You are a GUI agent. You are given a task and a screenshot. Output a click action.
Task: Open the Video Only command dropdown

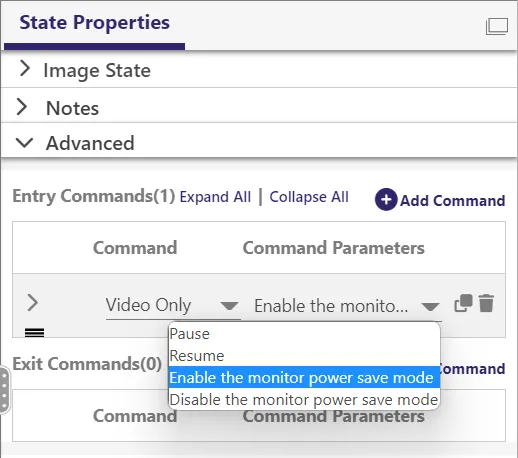click(173, 305)
